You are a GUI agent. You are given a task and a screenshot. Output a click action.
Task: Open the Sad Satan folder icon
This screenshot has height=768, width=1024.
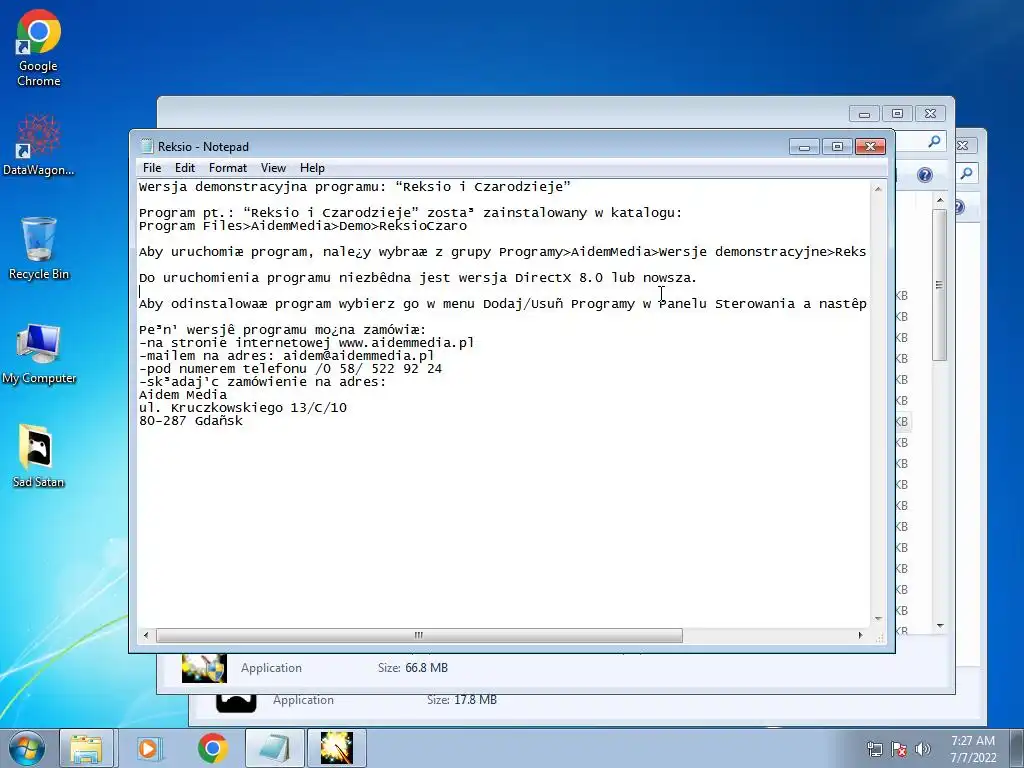39,456
